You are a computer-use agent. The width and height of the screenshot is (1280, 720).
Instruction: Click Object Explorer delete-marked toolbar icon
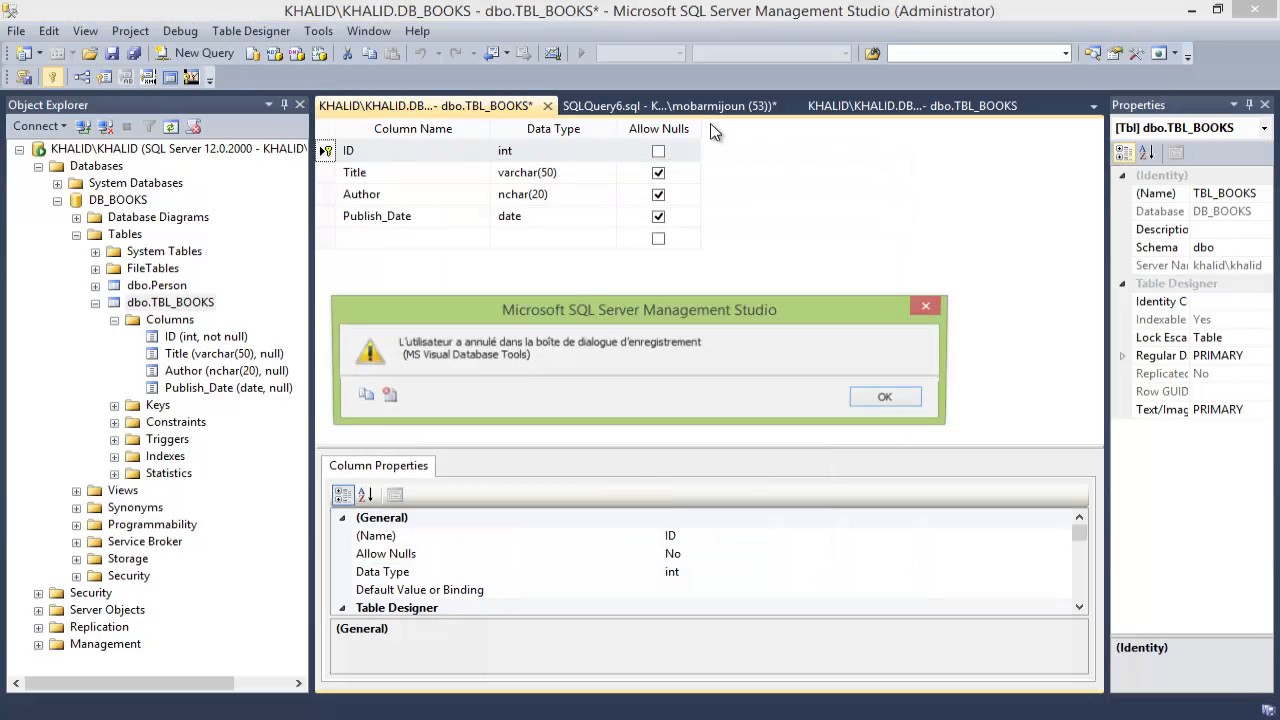194,127
